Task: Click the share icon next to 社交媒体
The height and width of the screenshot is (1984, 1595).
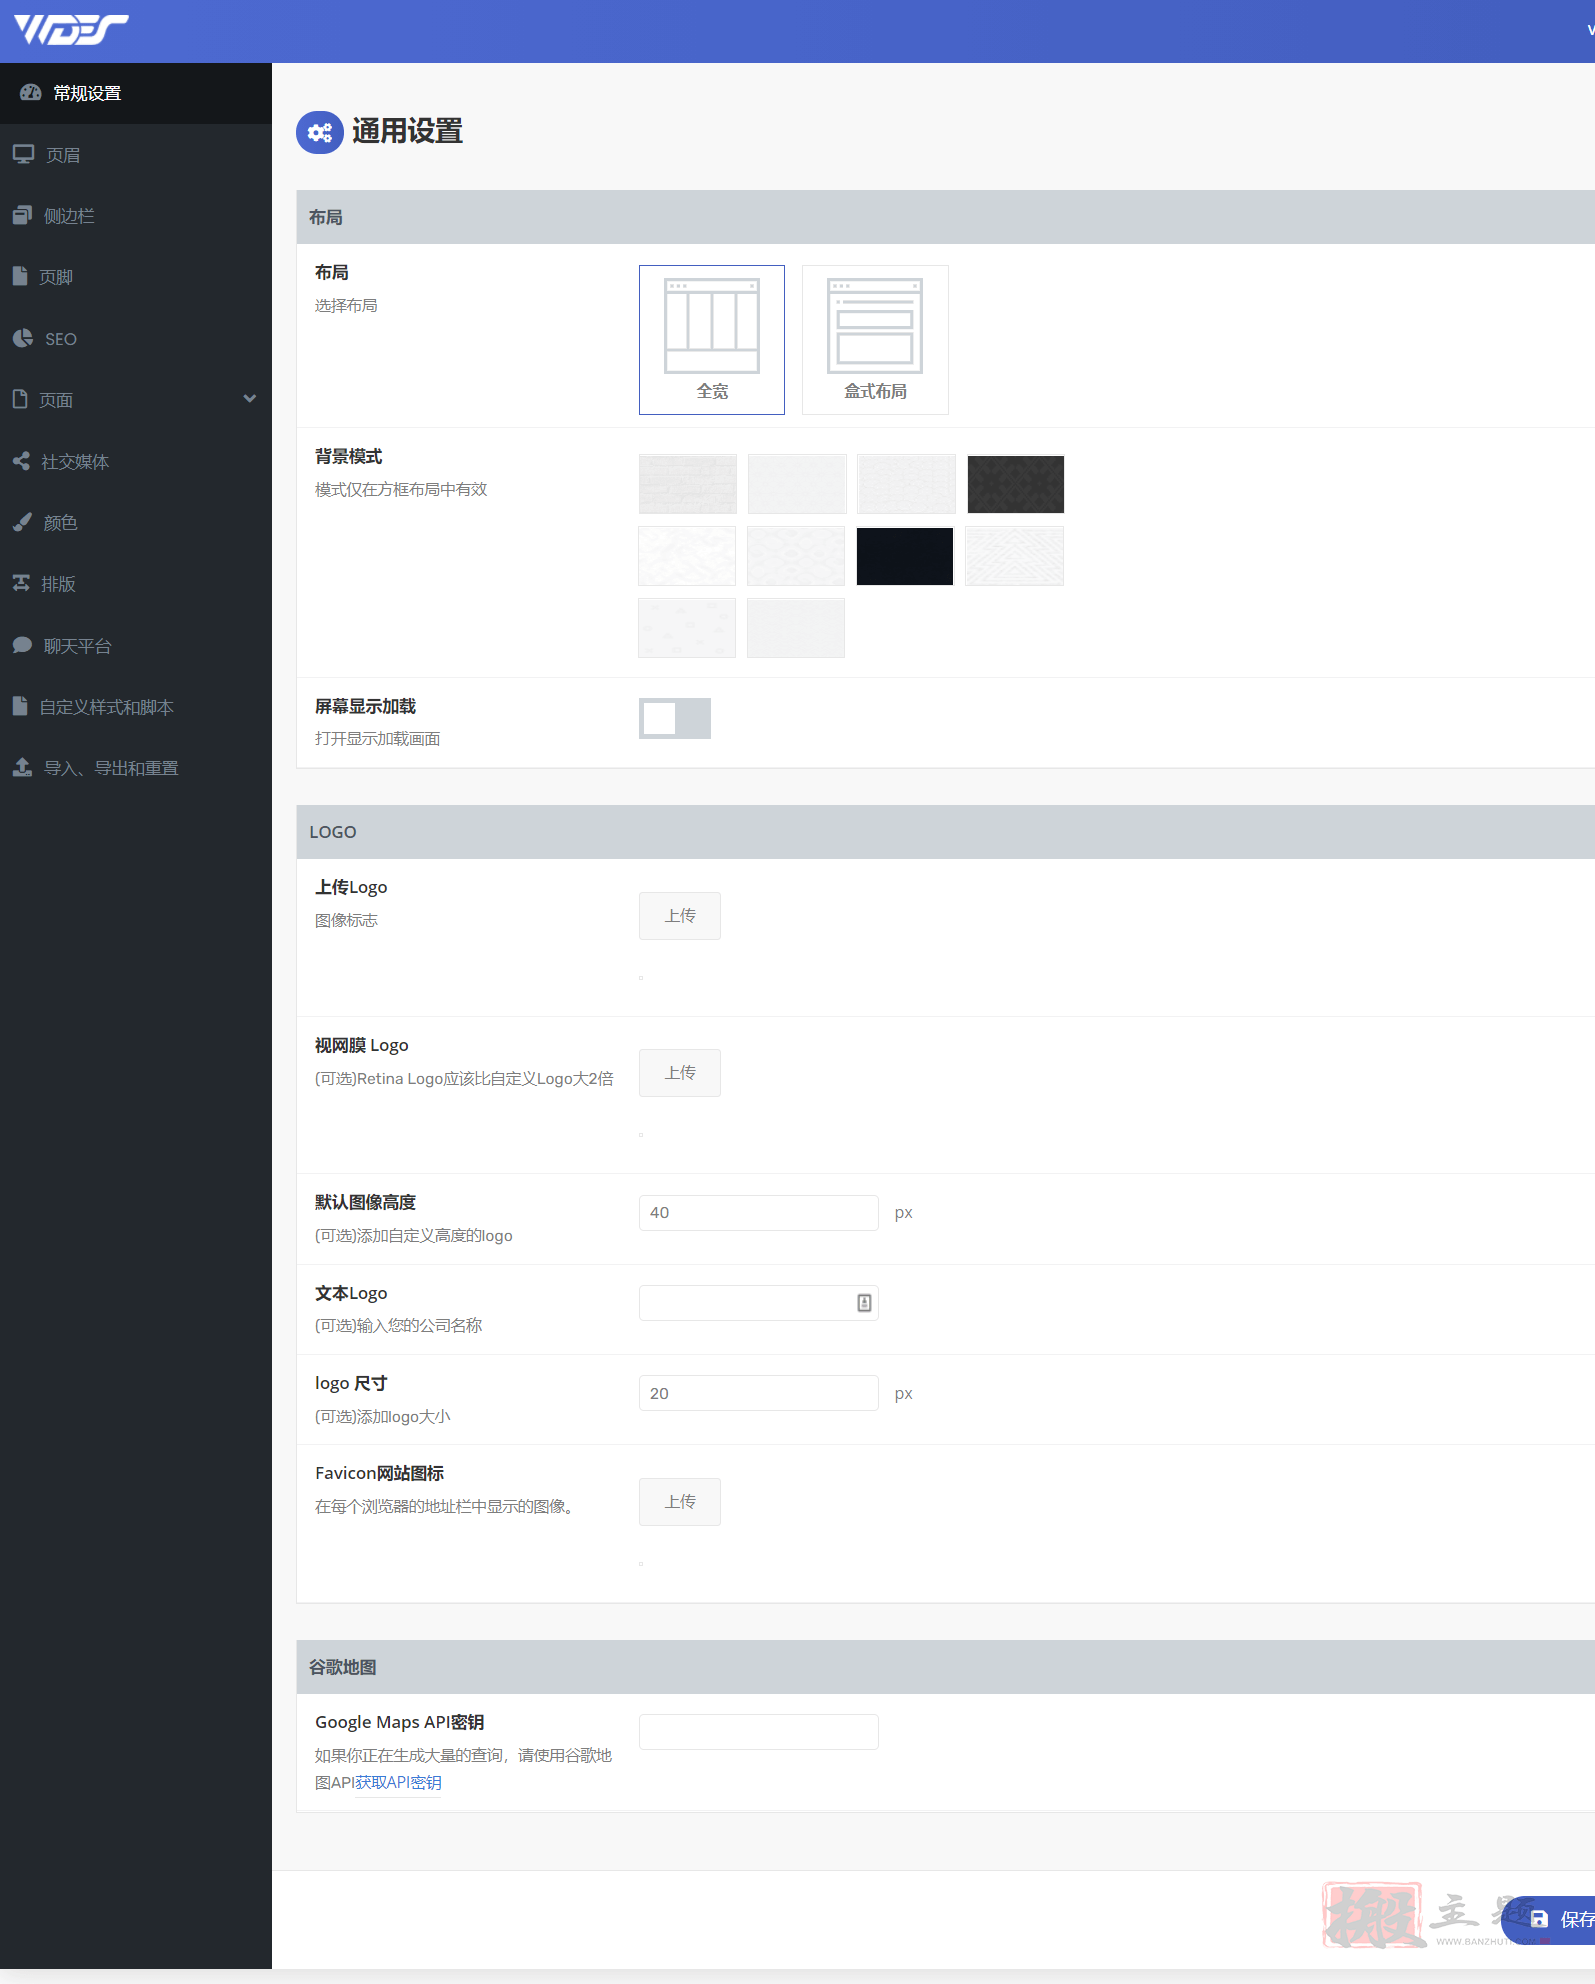Action: tap(21, 461)
